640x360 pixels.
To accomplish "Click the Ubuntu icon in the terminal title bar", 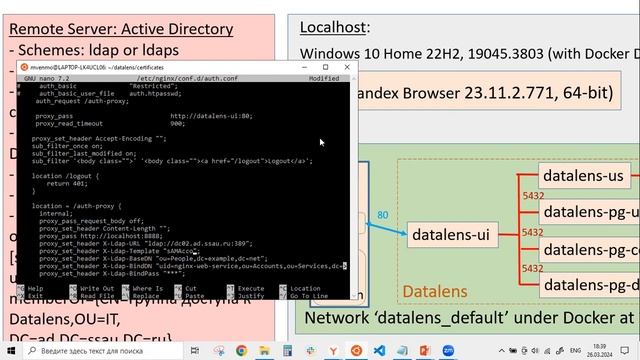I will tap(24, 67).
